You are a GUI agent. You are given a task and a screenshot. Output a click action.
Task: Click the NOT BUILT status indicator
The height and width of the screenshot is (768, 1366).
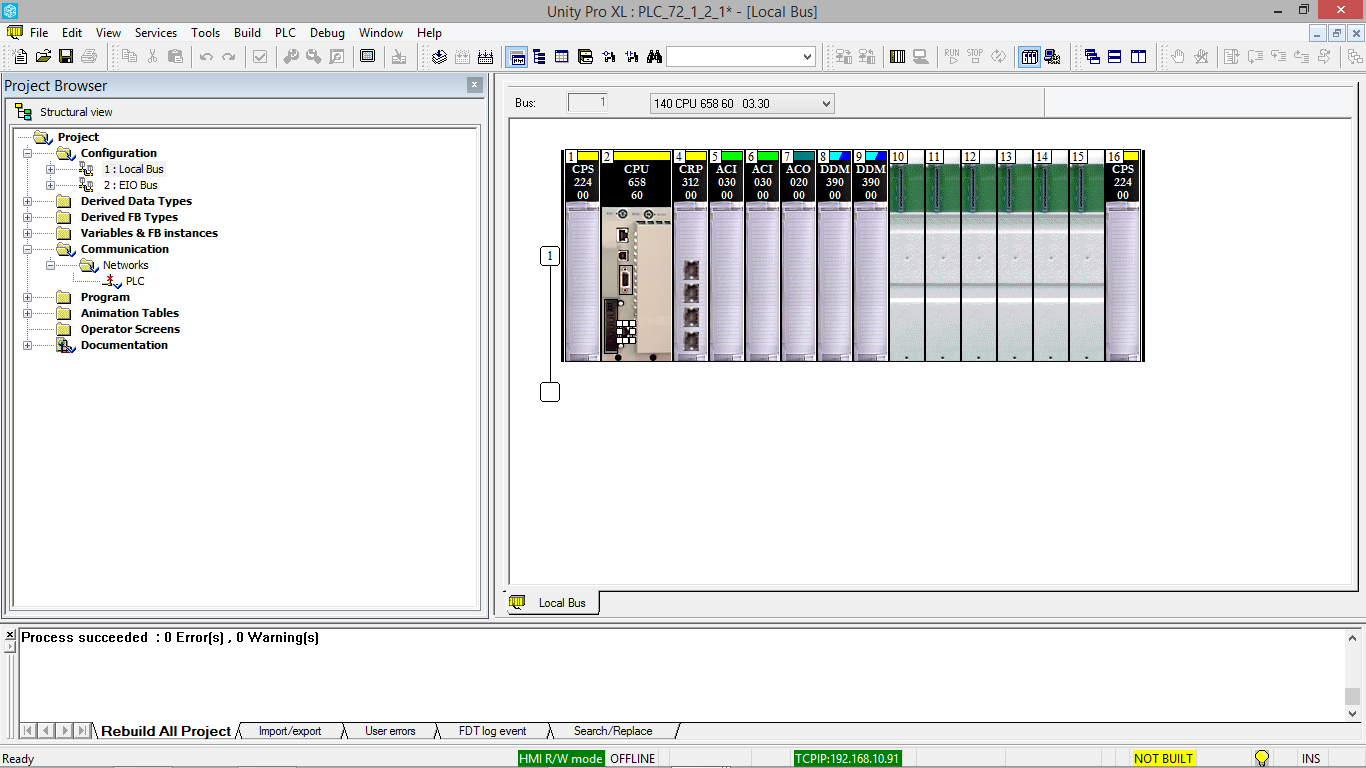(1162, 758)
